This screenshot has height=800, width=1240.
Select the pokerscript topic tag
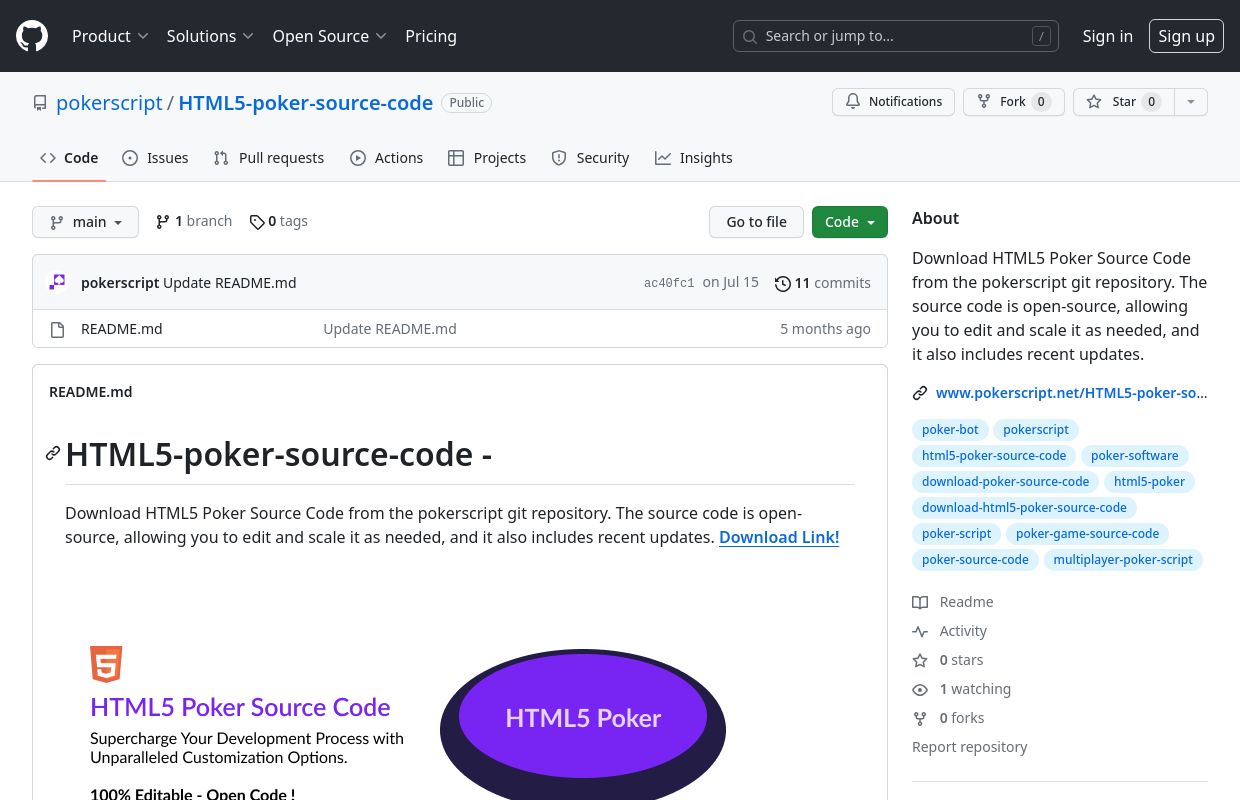tap(1036, 429)
